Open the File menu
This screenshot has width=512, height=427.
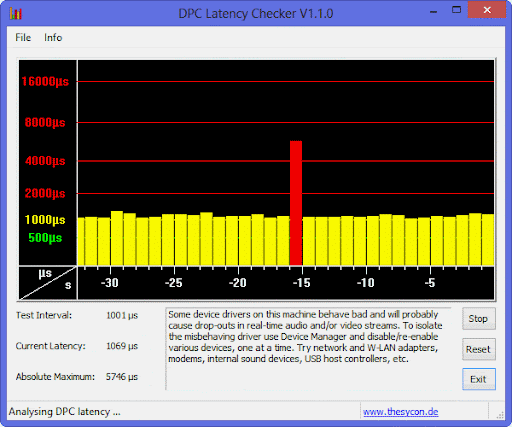point(23,37)
